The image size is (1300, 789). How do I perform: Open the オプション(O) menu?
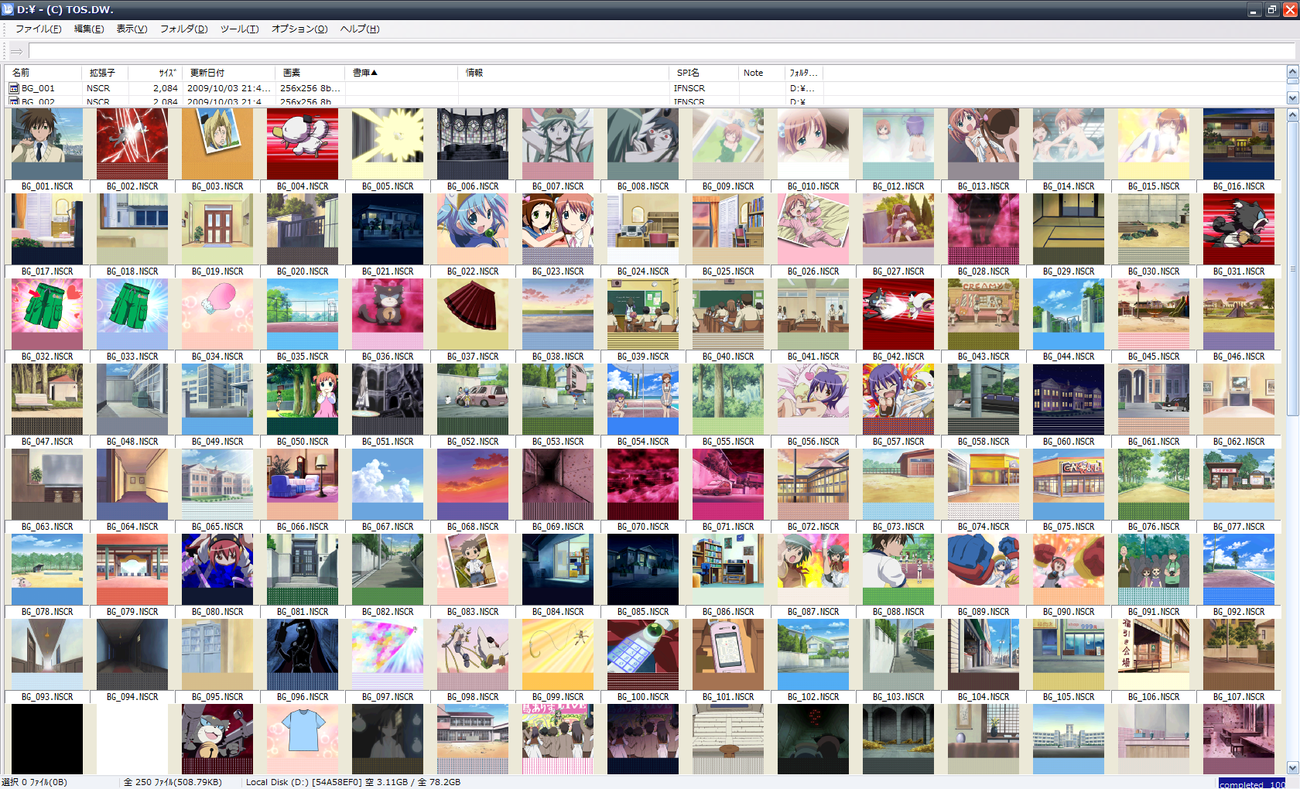299,29
